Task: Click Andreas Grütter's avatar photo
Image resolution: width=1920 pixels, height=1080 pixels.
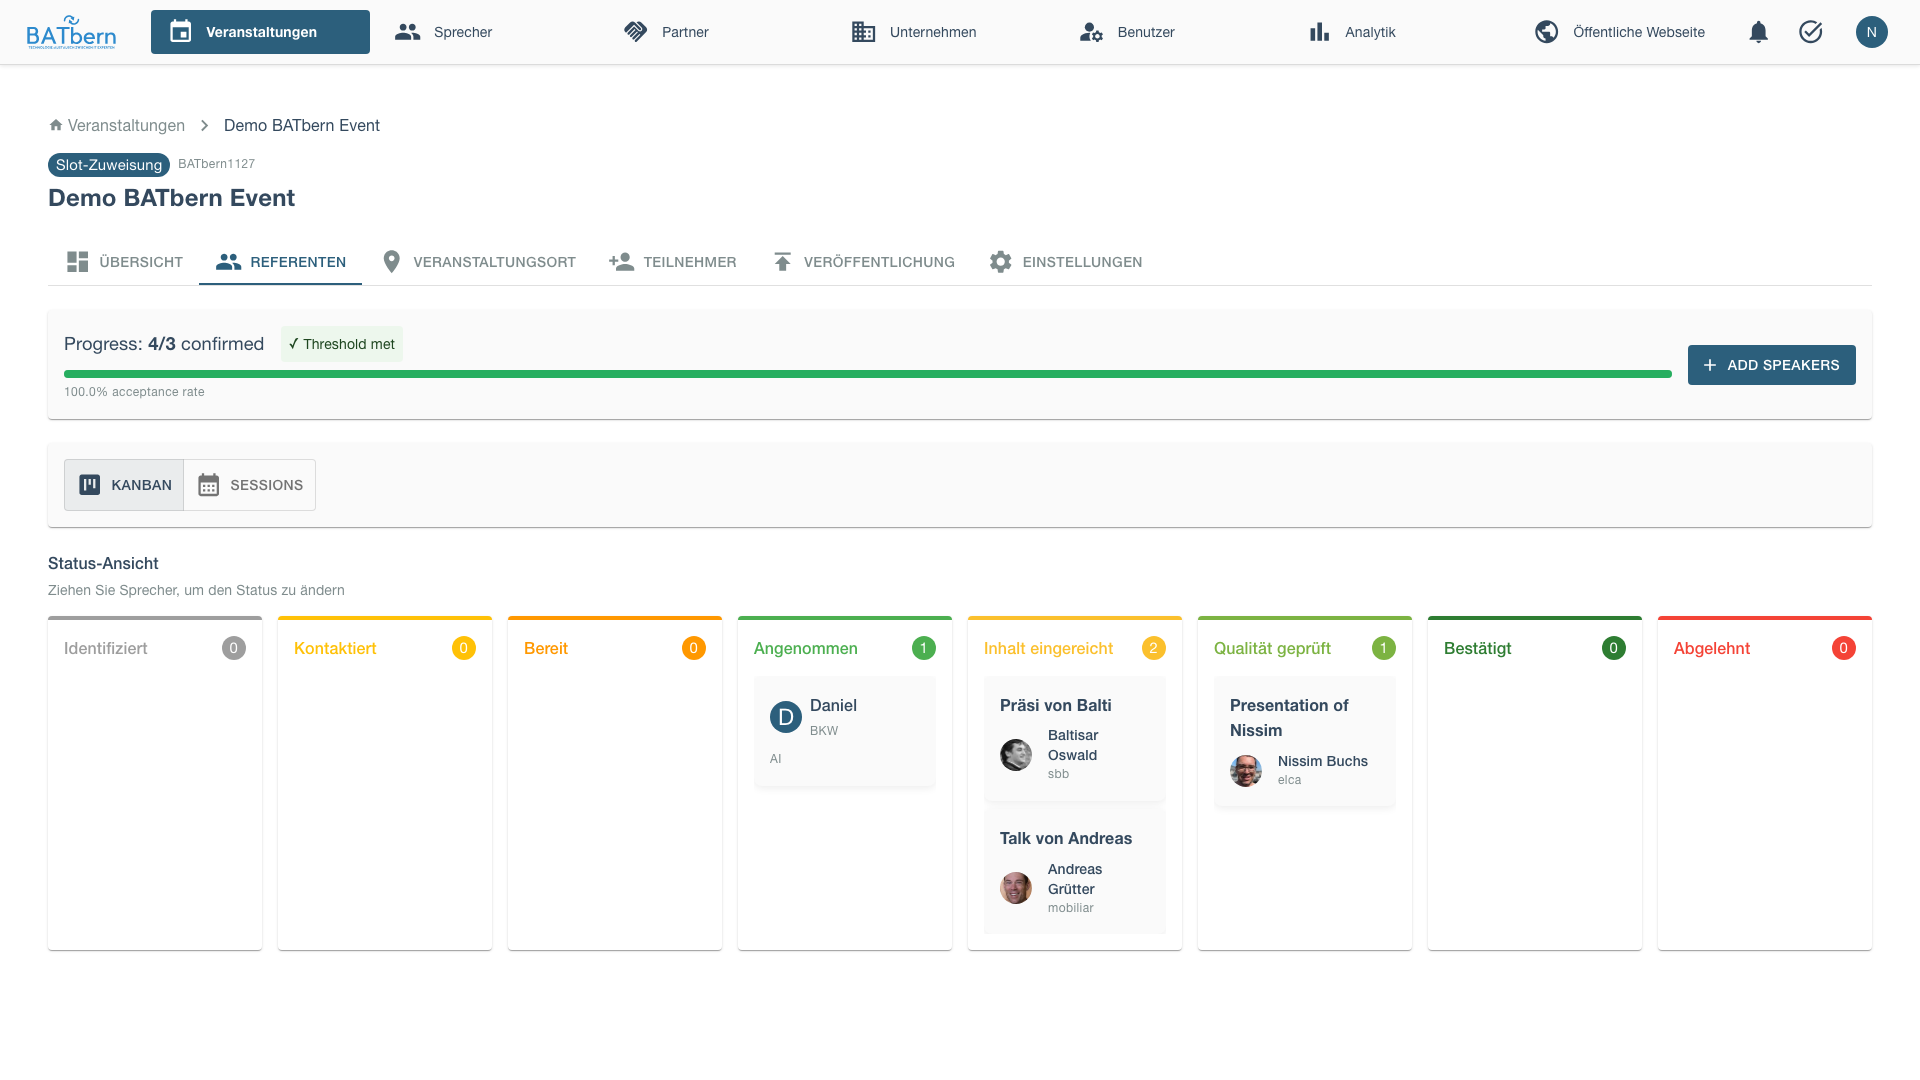Action: 1016,888
